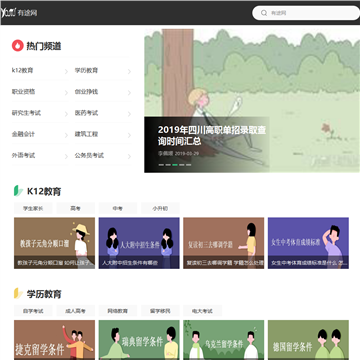Screen dimensions: 360x360
Task: Select the first carousel indicator dash
Action: [x=161, y=165]
